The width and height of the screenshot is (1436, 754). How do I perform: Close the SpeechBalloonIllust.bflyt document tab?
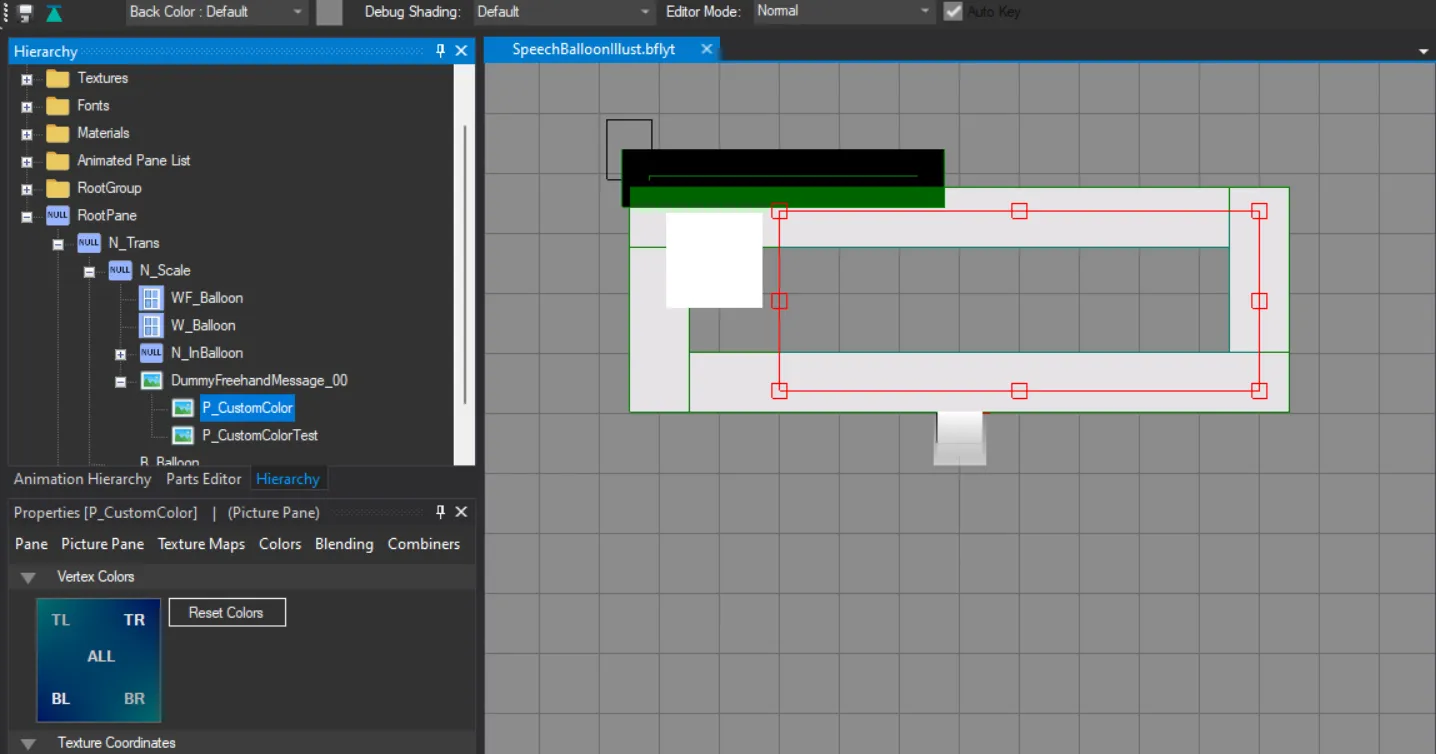pyautogui.click(x=706, y=49)
